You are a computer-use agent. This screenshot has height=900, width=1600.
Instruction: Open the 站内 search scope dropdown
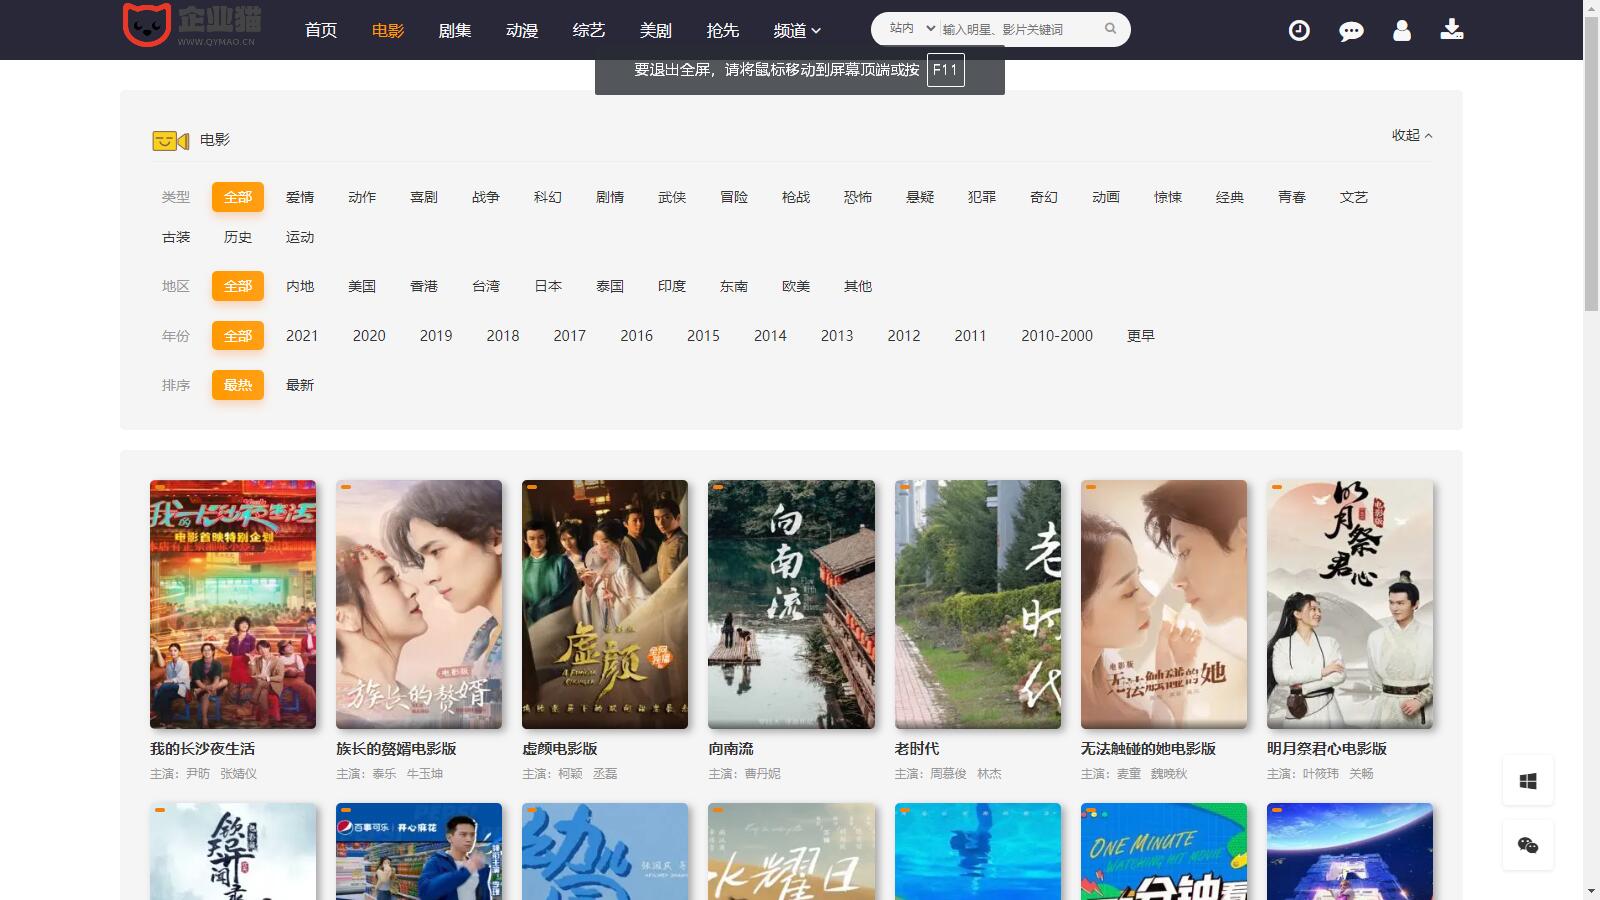[x=911, y=29]
